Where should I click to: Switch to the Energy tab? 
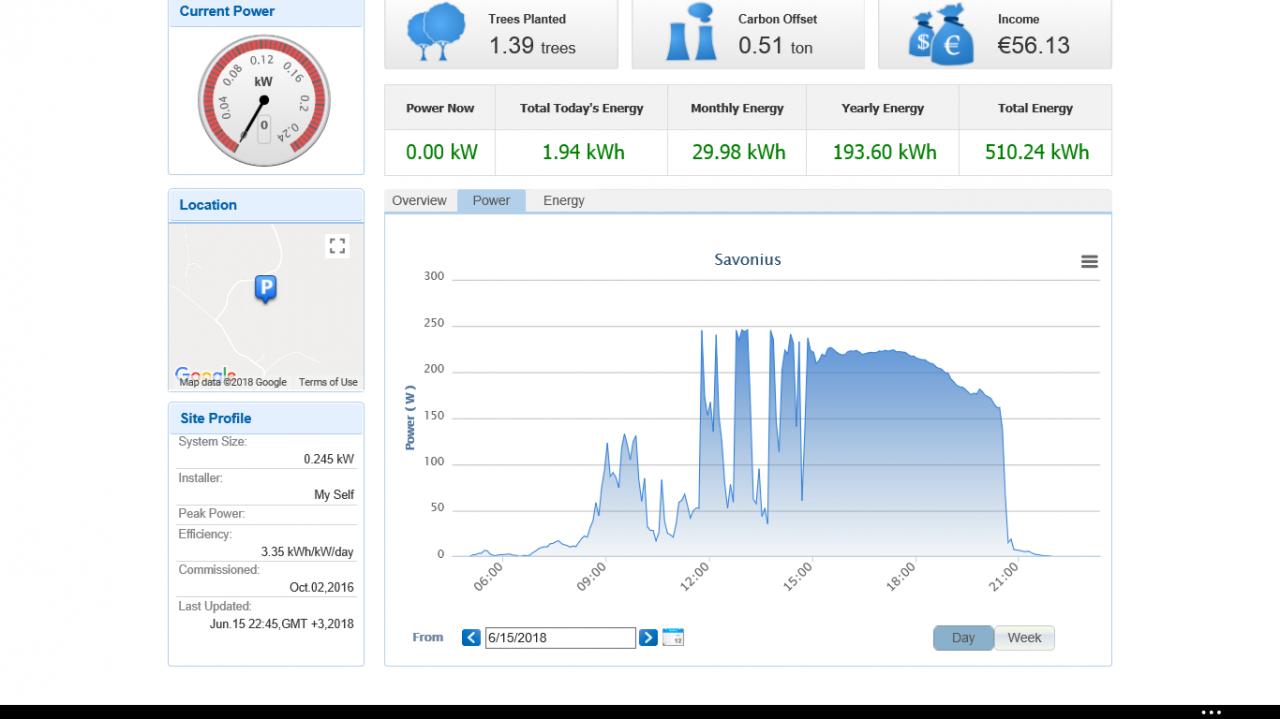coord(564,201)
